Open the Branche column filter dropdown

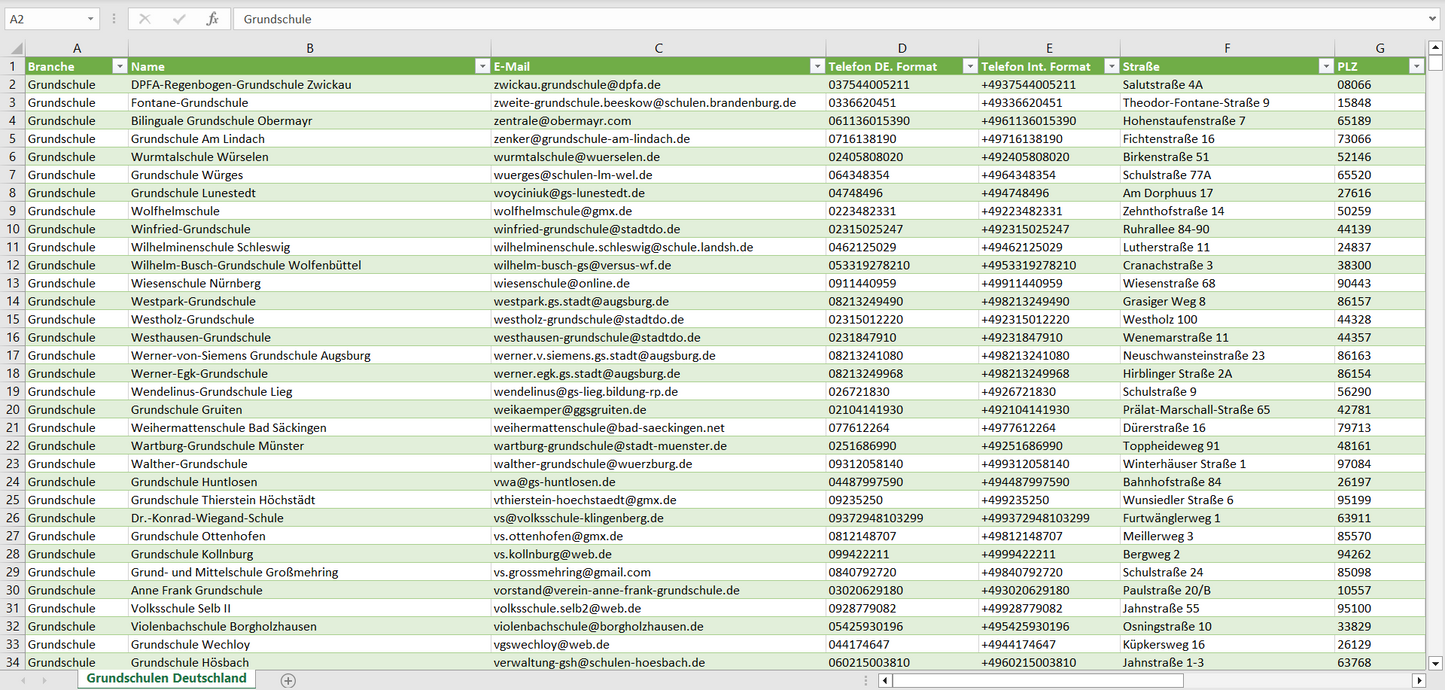119,66
